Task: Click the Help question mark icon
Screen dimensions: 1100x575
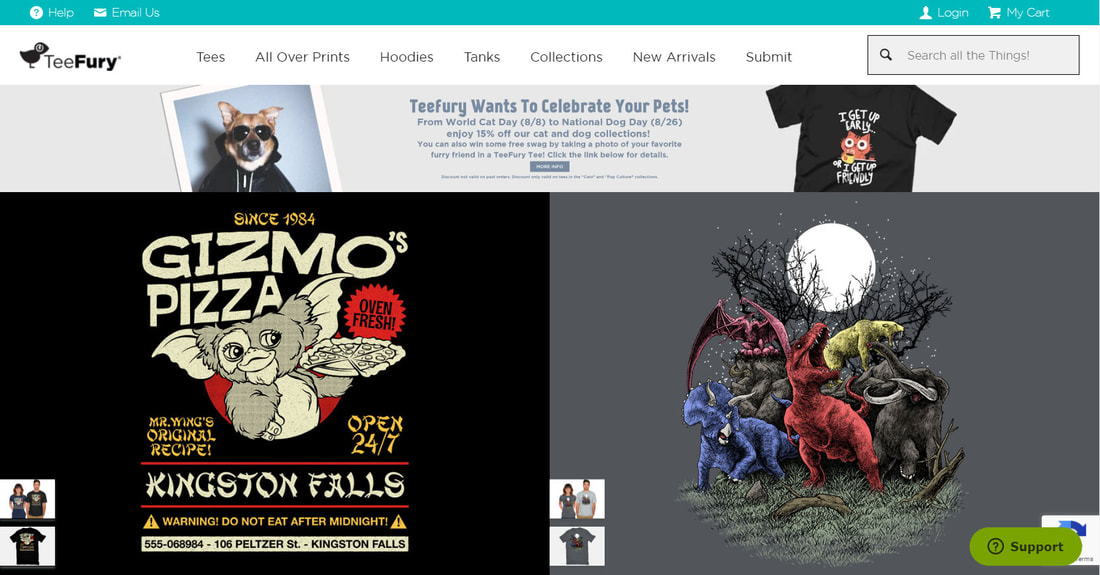Action: click(36, 13)
